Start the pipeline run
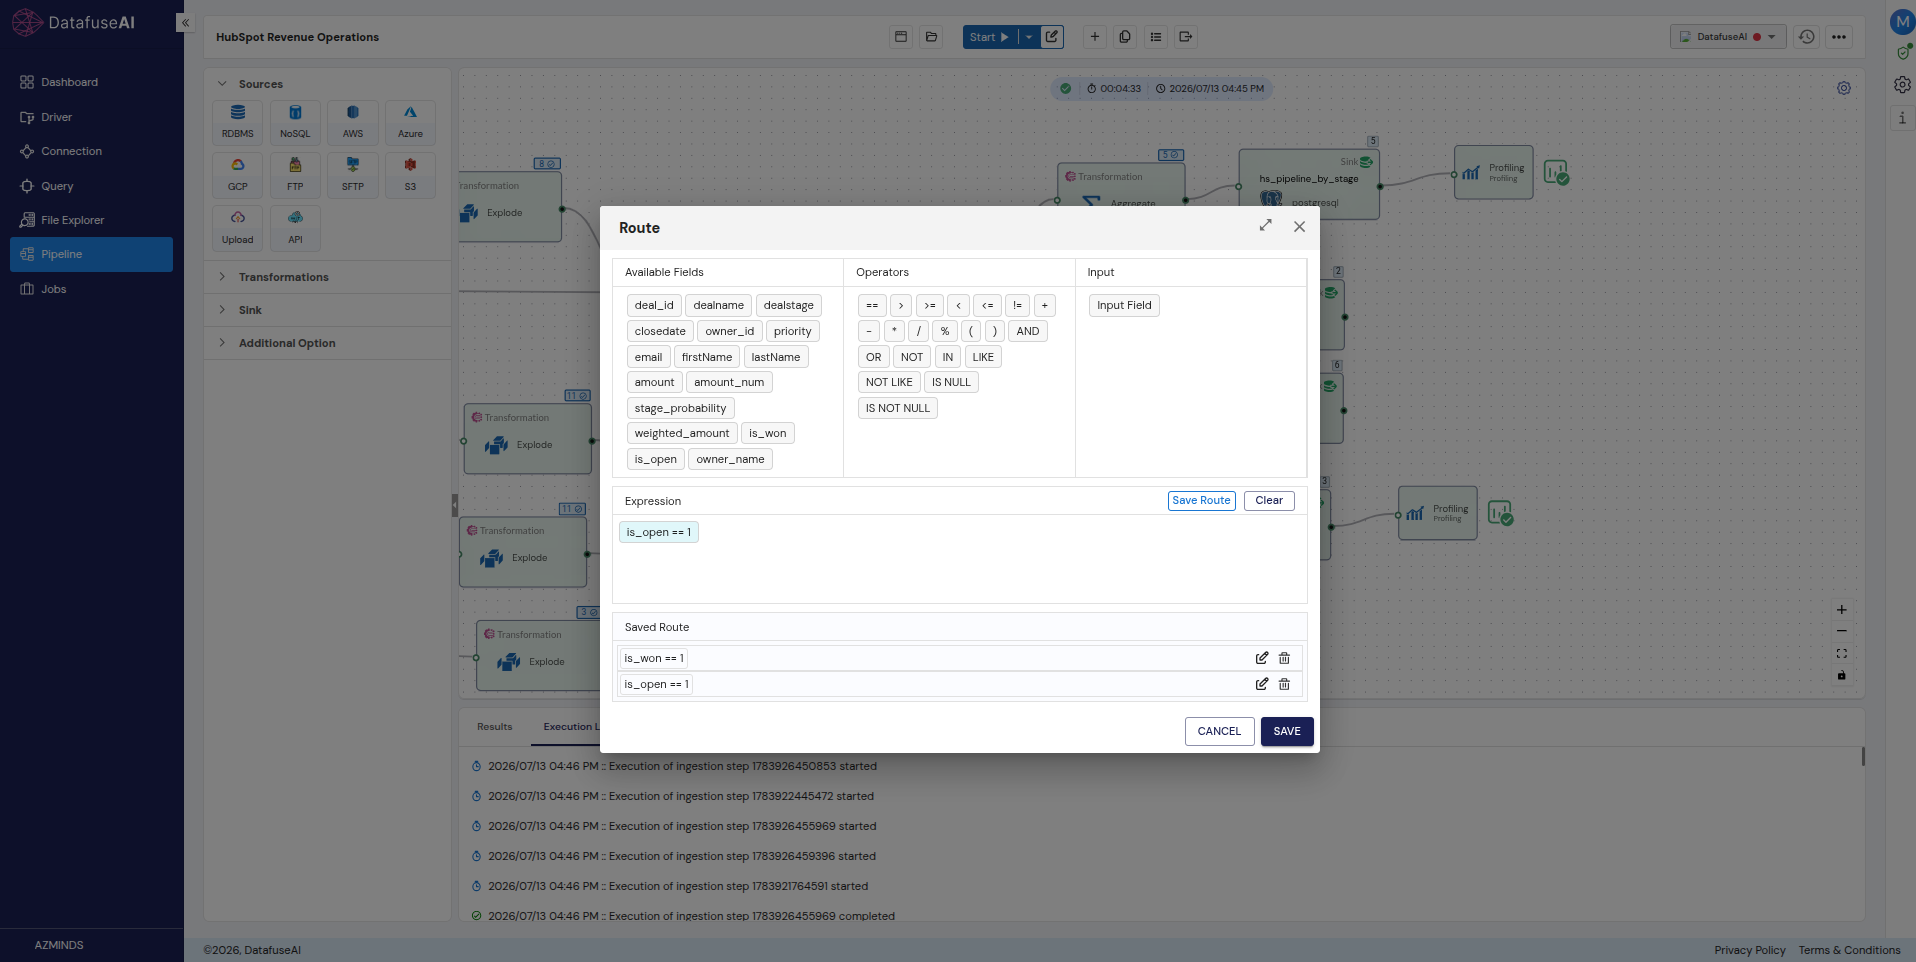The height and width of the screenshot is (962, 1916). 990,37
